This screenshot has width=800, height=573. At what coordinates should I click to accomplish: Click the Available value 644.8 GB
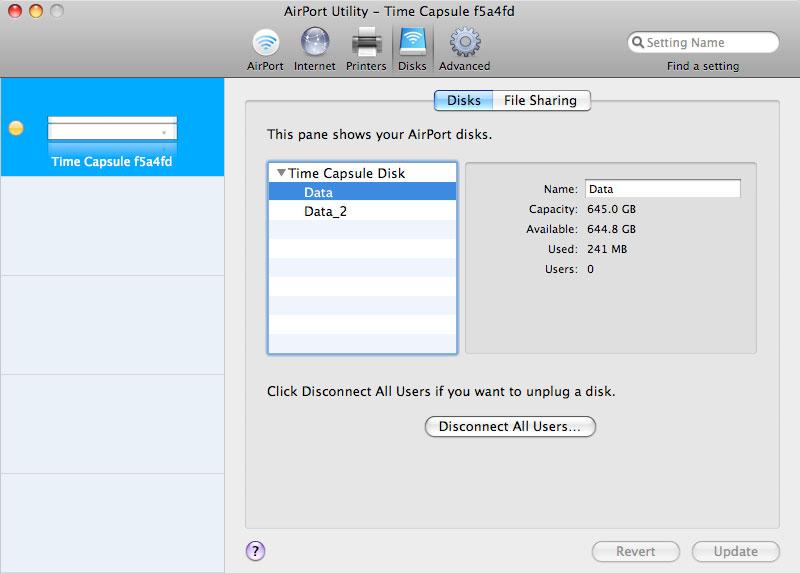[611, 229]
